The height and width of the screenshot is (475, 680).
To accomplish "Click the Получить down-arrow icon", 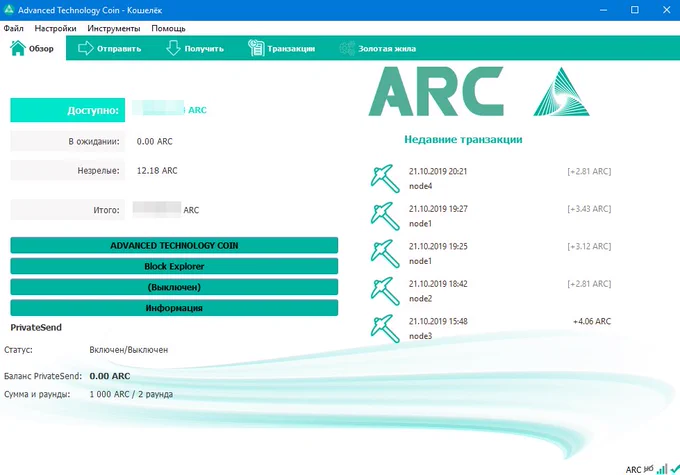I will pos(173,48).
